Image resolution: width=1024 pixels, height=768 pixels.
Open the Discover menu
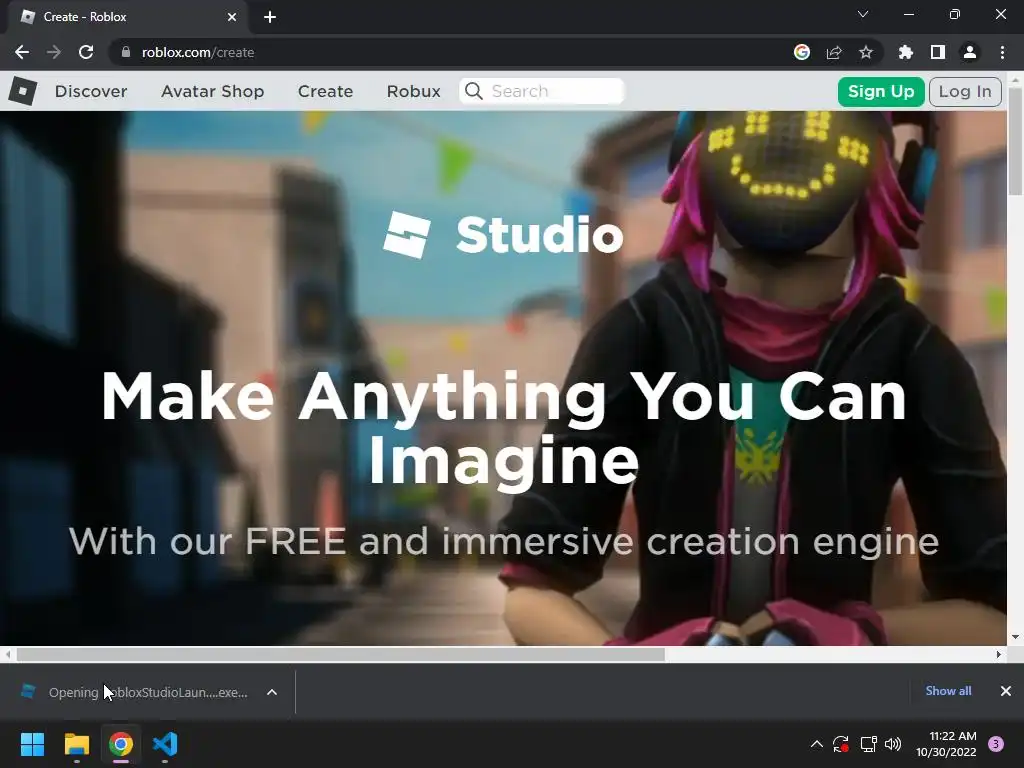coord(91,91)
